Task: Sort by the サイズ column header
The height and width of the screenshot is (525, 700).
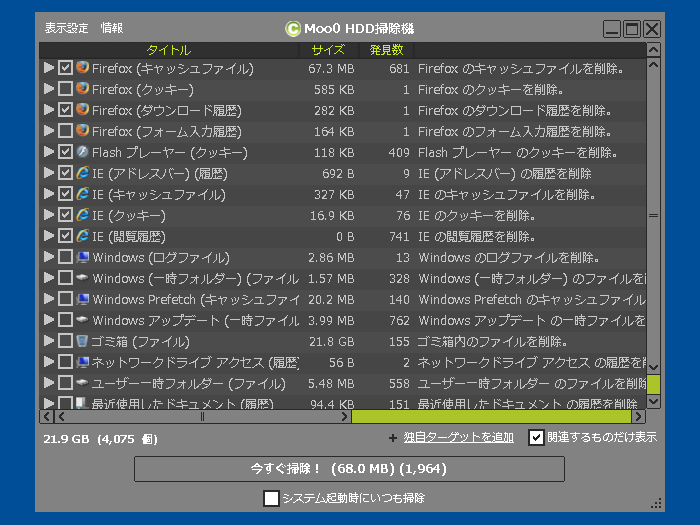Action: pyautogui.click(x=328, y=50)
